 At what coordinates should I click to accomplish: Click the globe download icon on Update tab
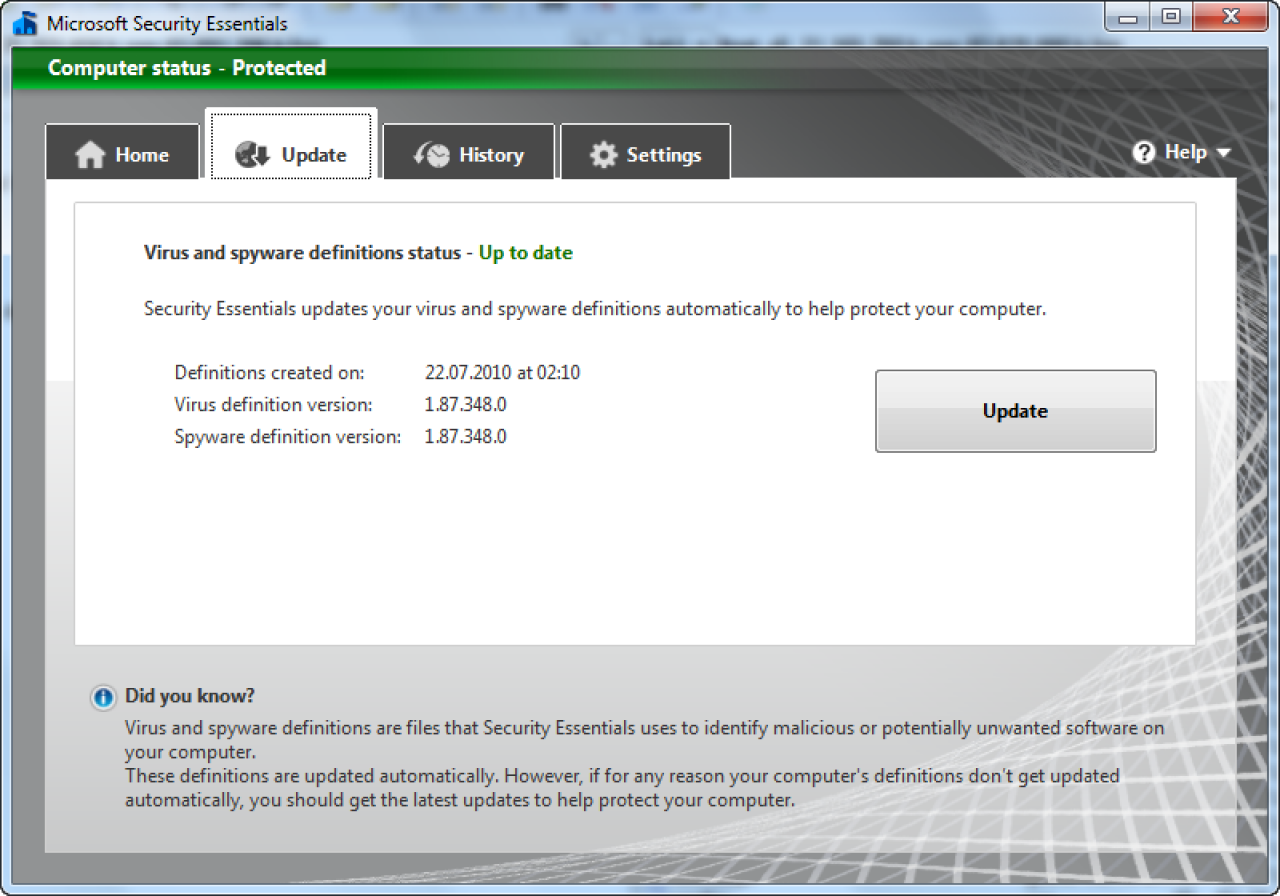pyautogui.click(x=253, y=155)
